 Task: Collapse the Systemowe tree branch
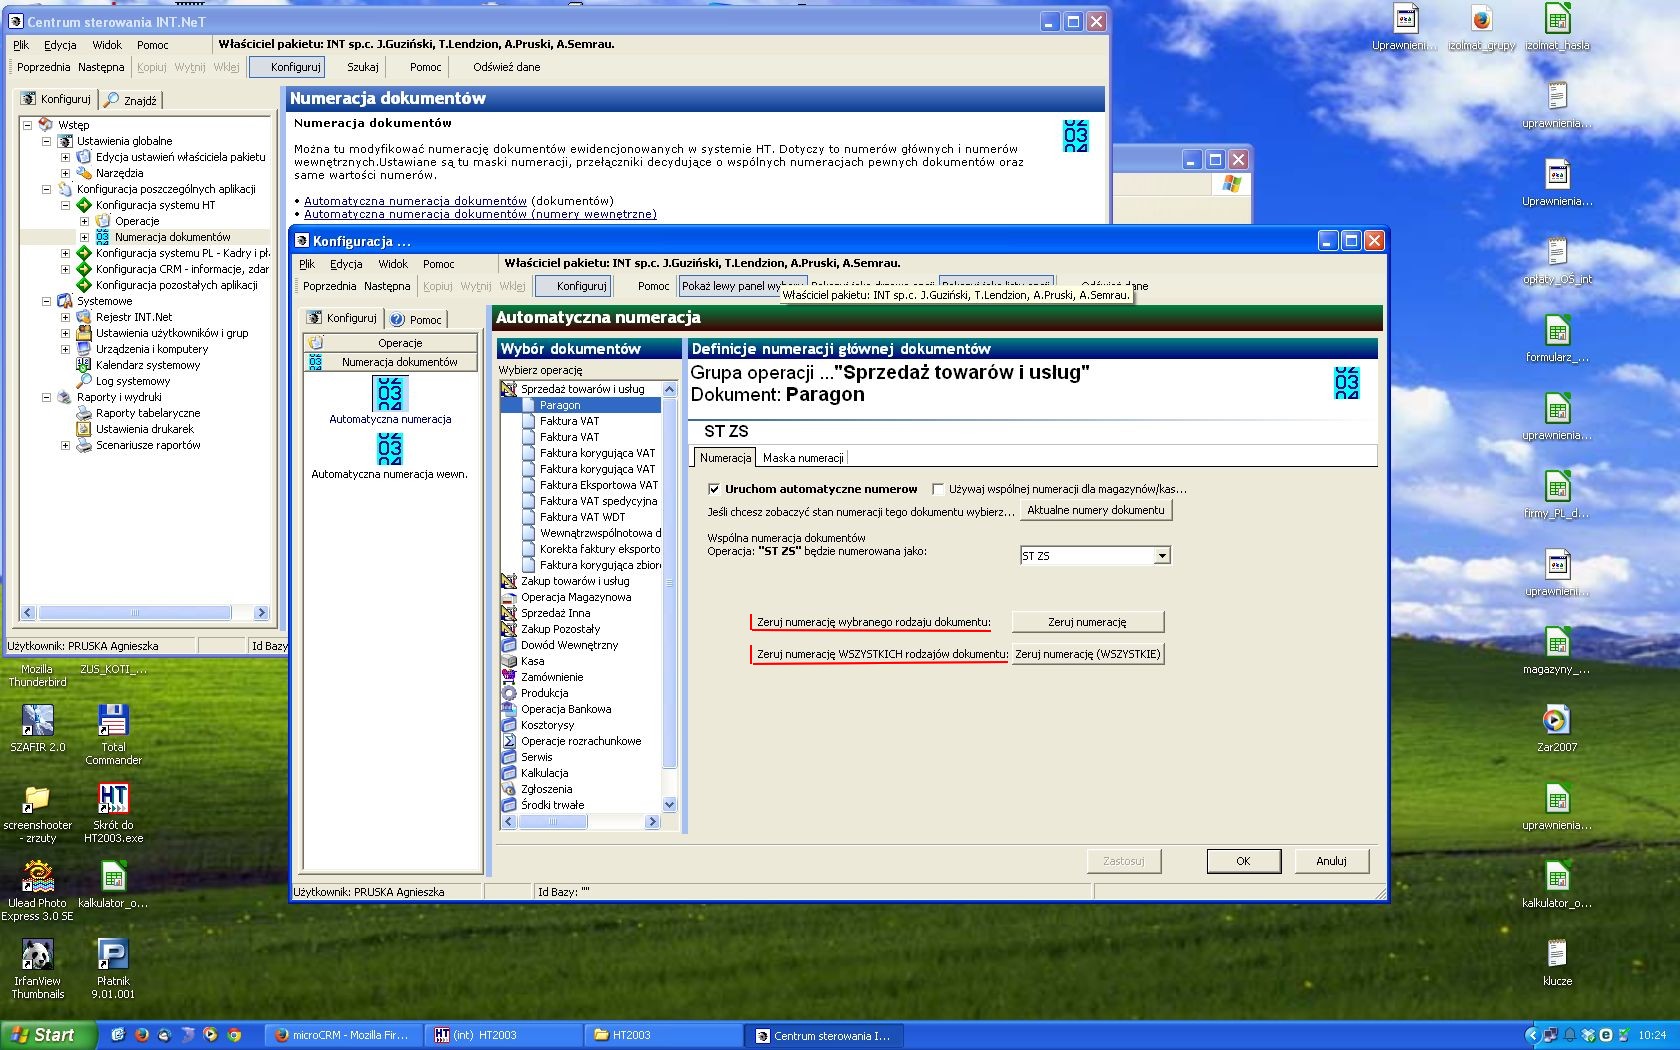pyautogui.click(x=47, y=301)
